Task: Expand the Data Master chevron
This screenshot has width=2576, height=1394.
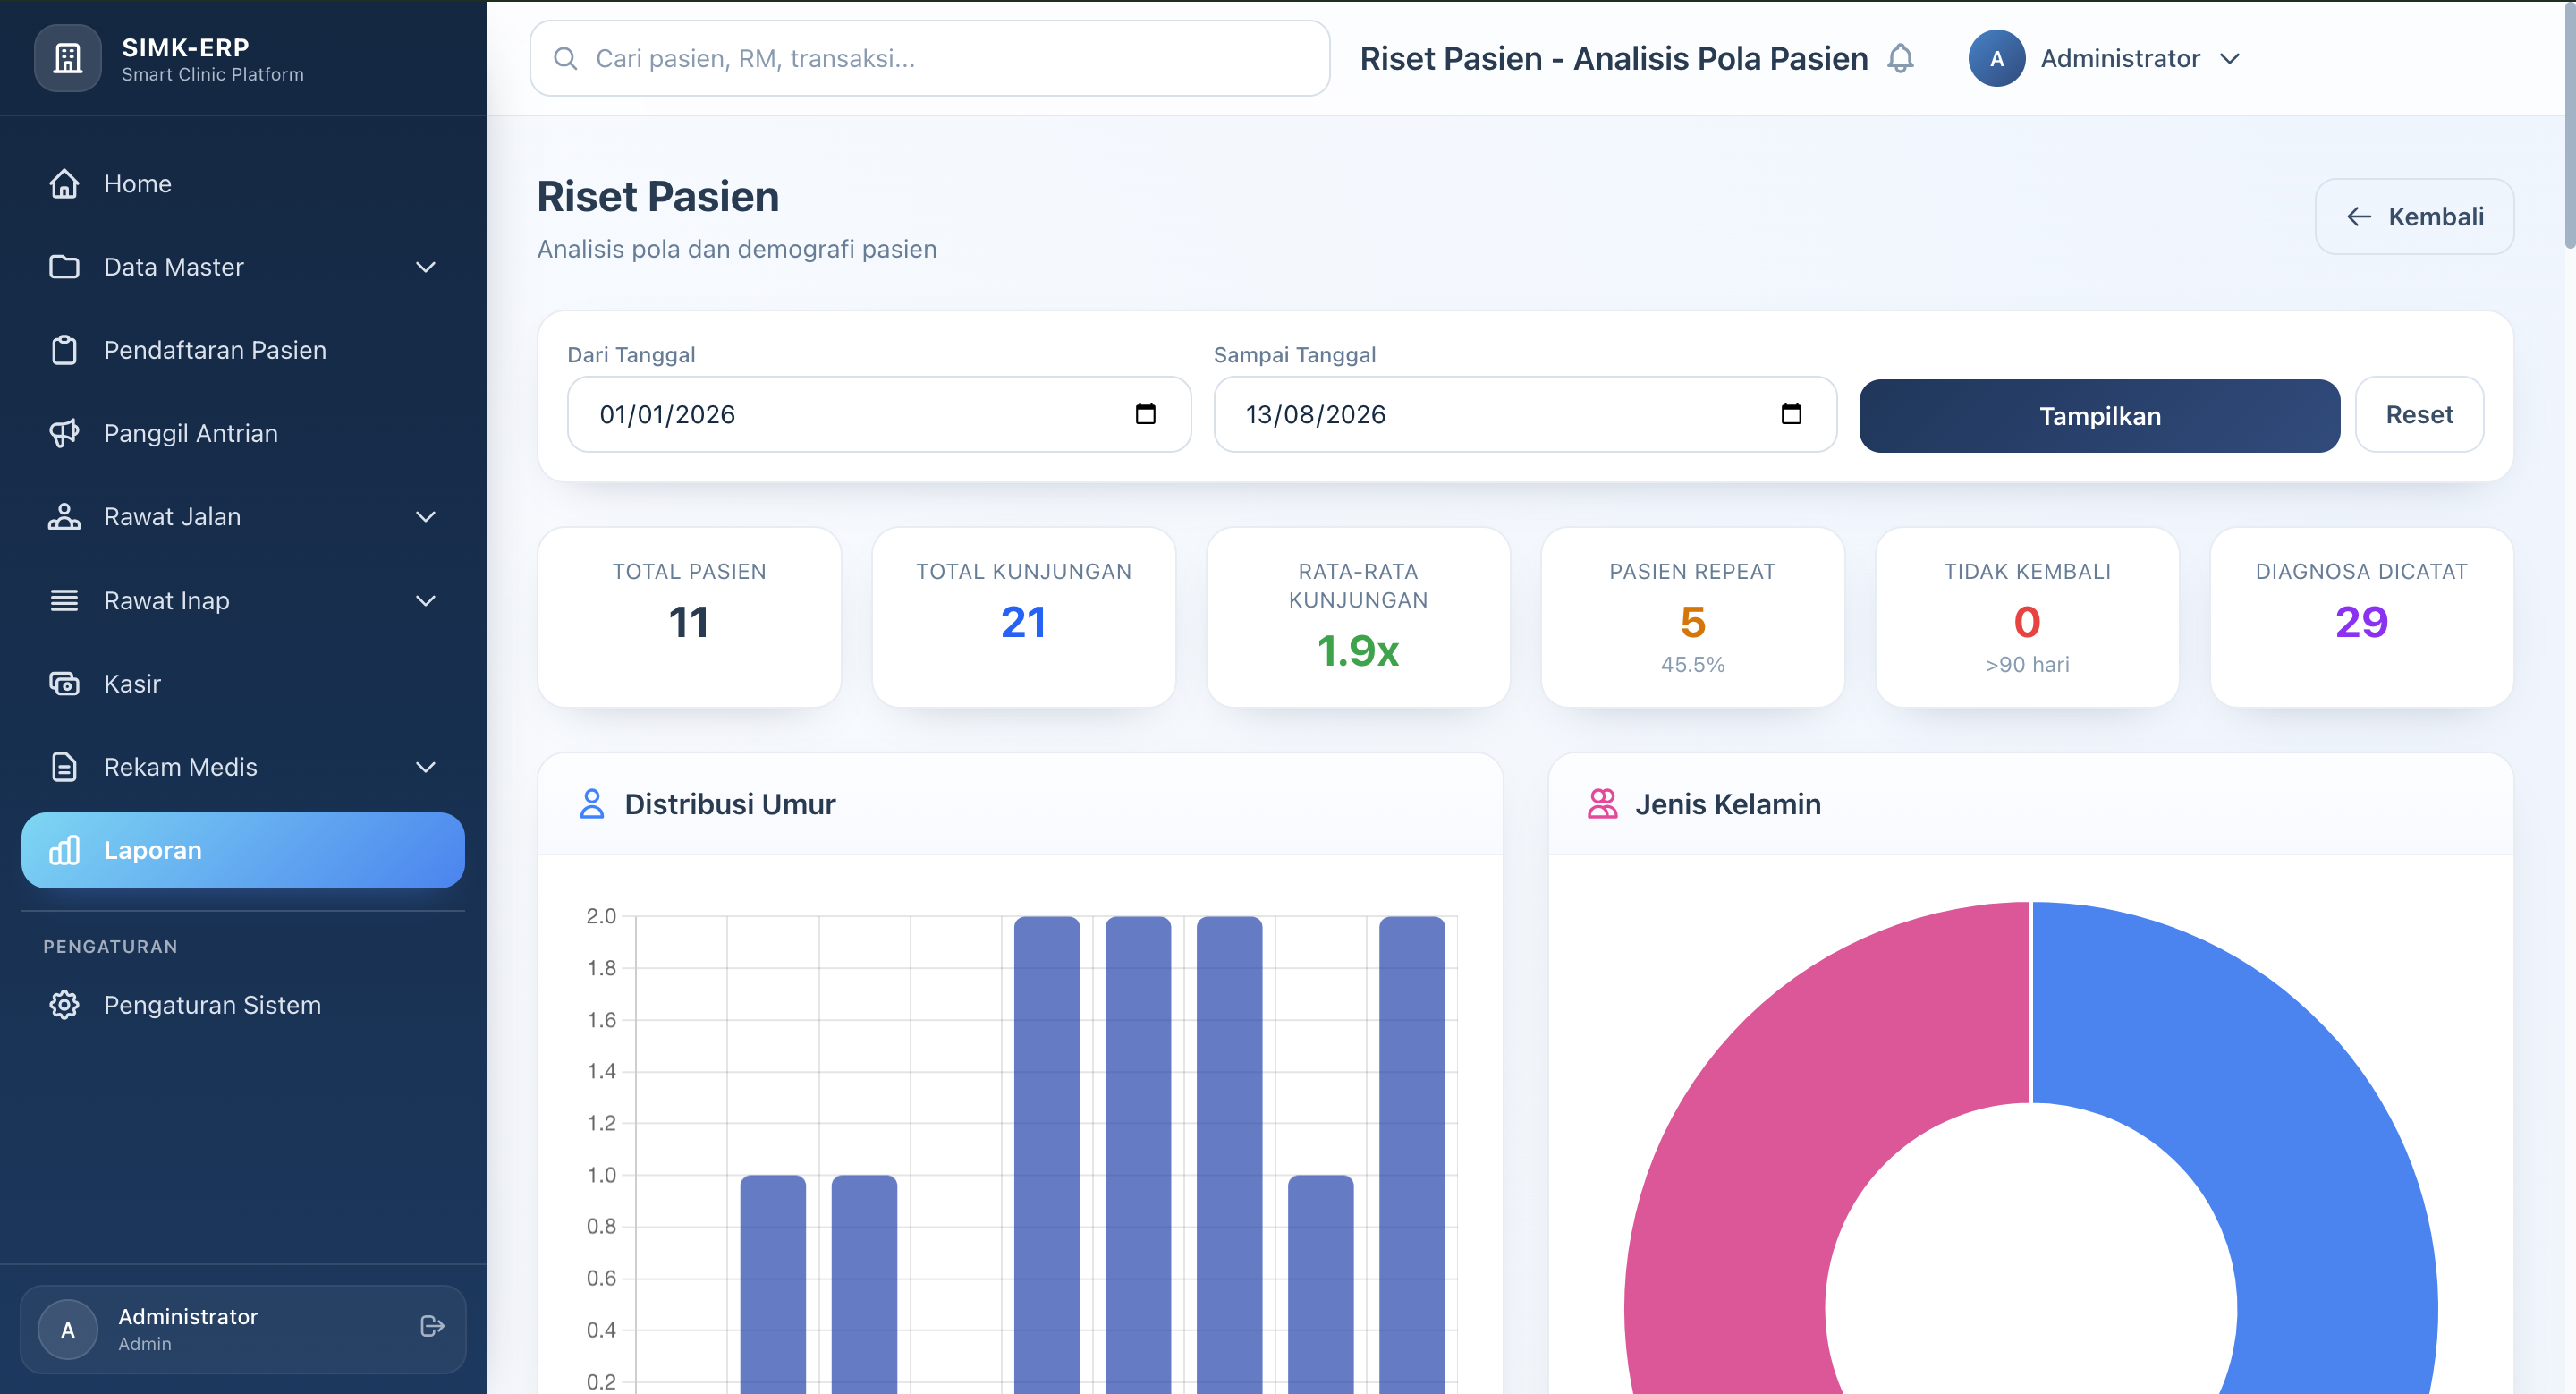Action: (x=426, y=267)
